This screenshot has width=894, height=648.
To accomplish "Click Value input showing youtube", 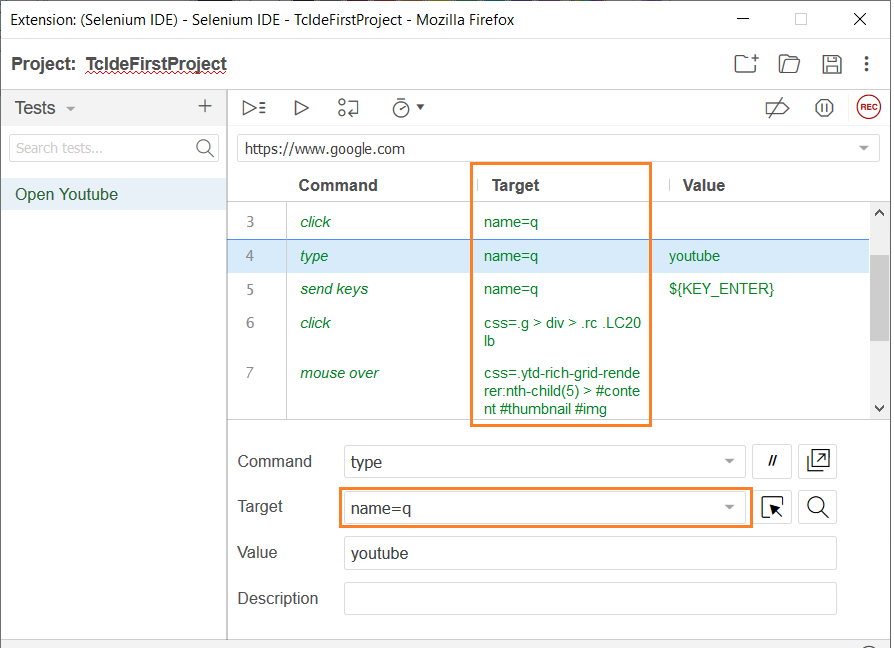I will click(590, 553).
